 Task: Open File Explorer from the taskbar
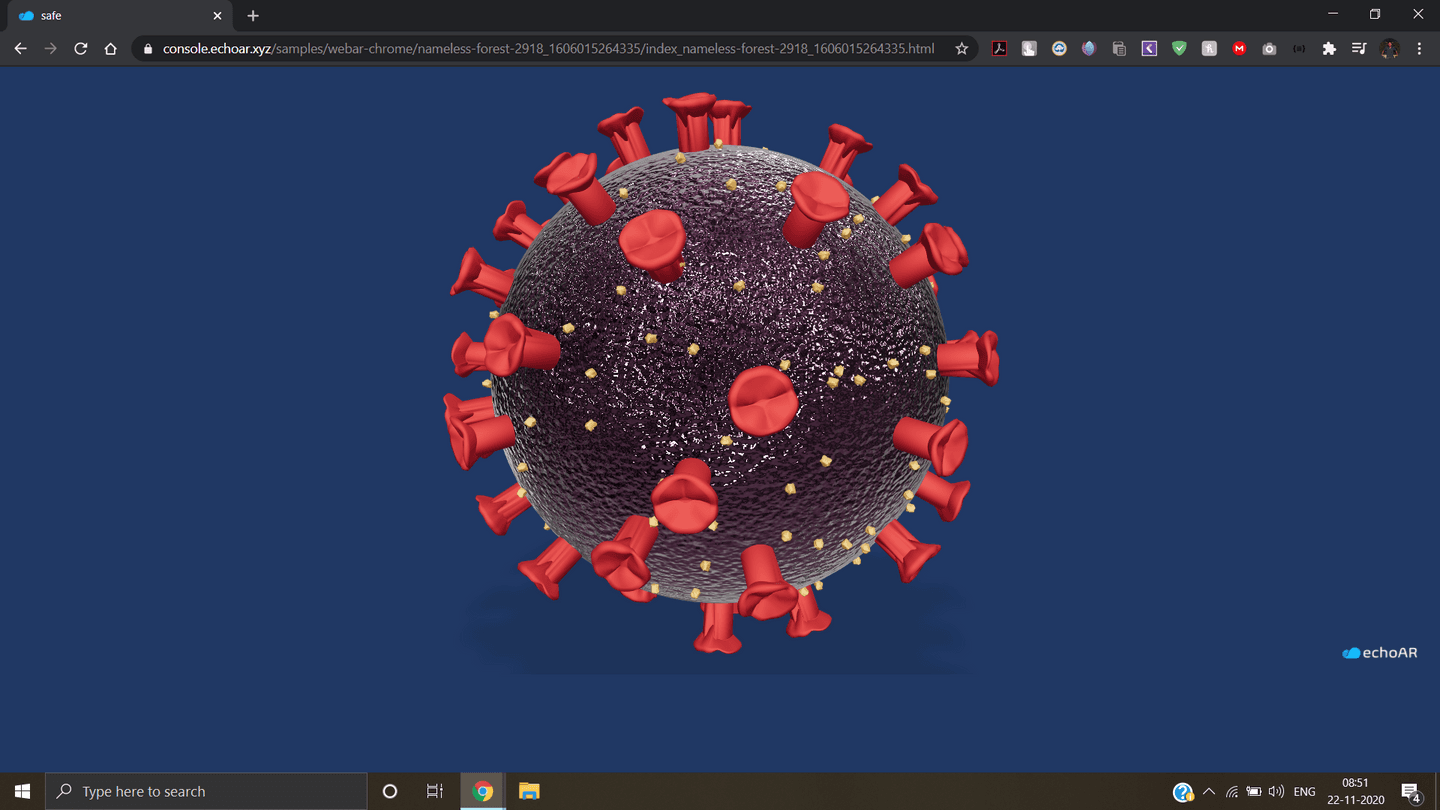(x=529, y=791)
